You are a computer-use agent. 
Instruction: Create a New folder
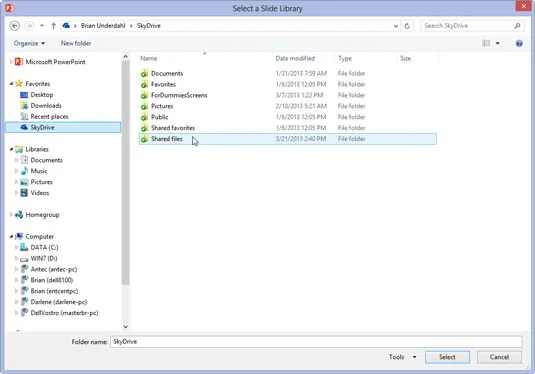tap(76, 43)
